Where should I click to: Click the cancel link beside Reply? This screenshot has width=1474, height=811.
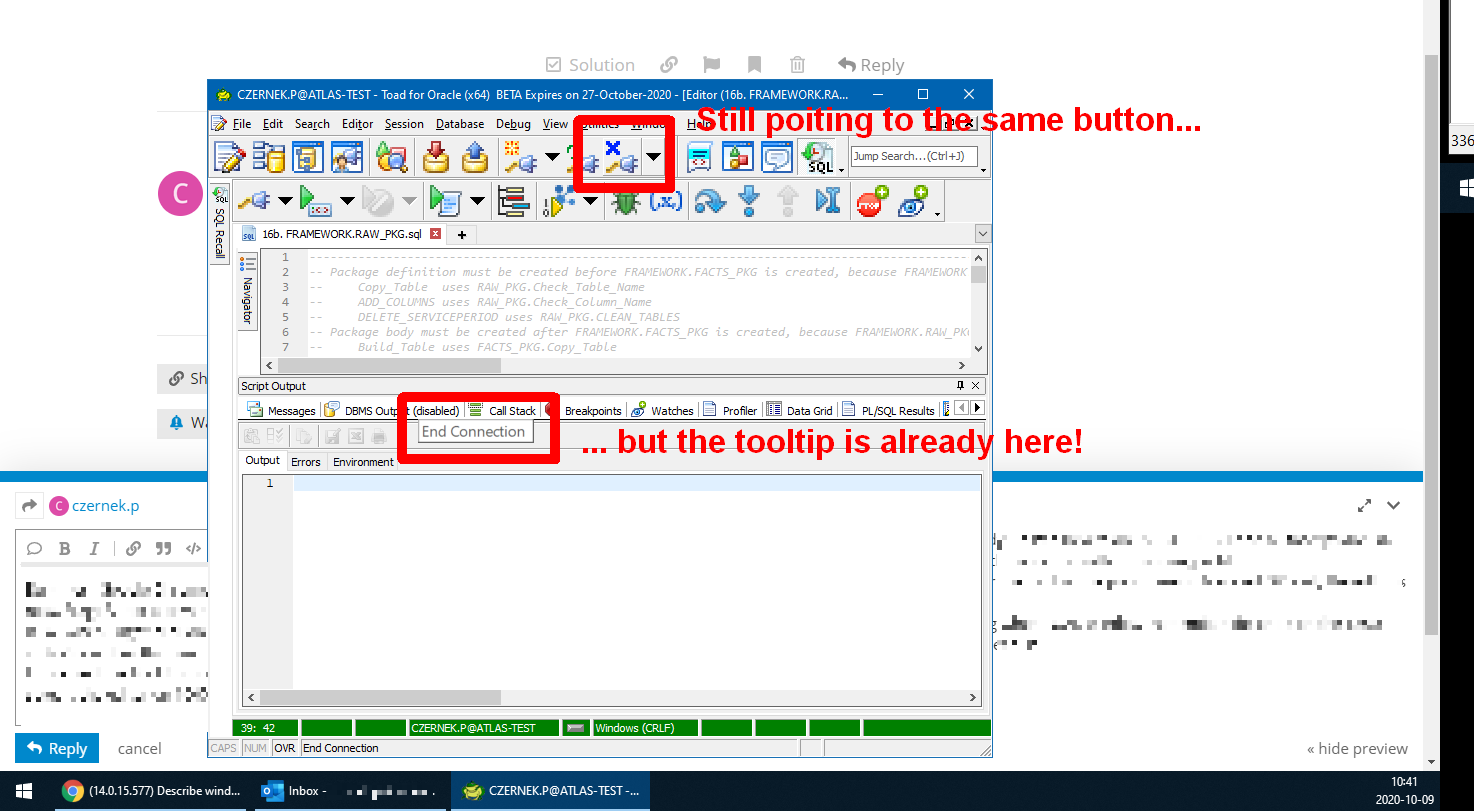click(140, 748)
